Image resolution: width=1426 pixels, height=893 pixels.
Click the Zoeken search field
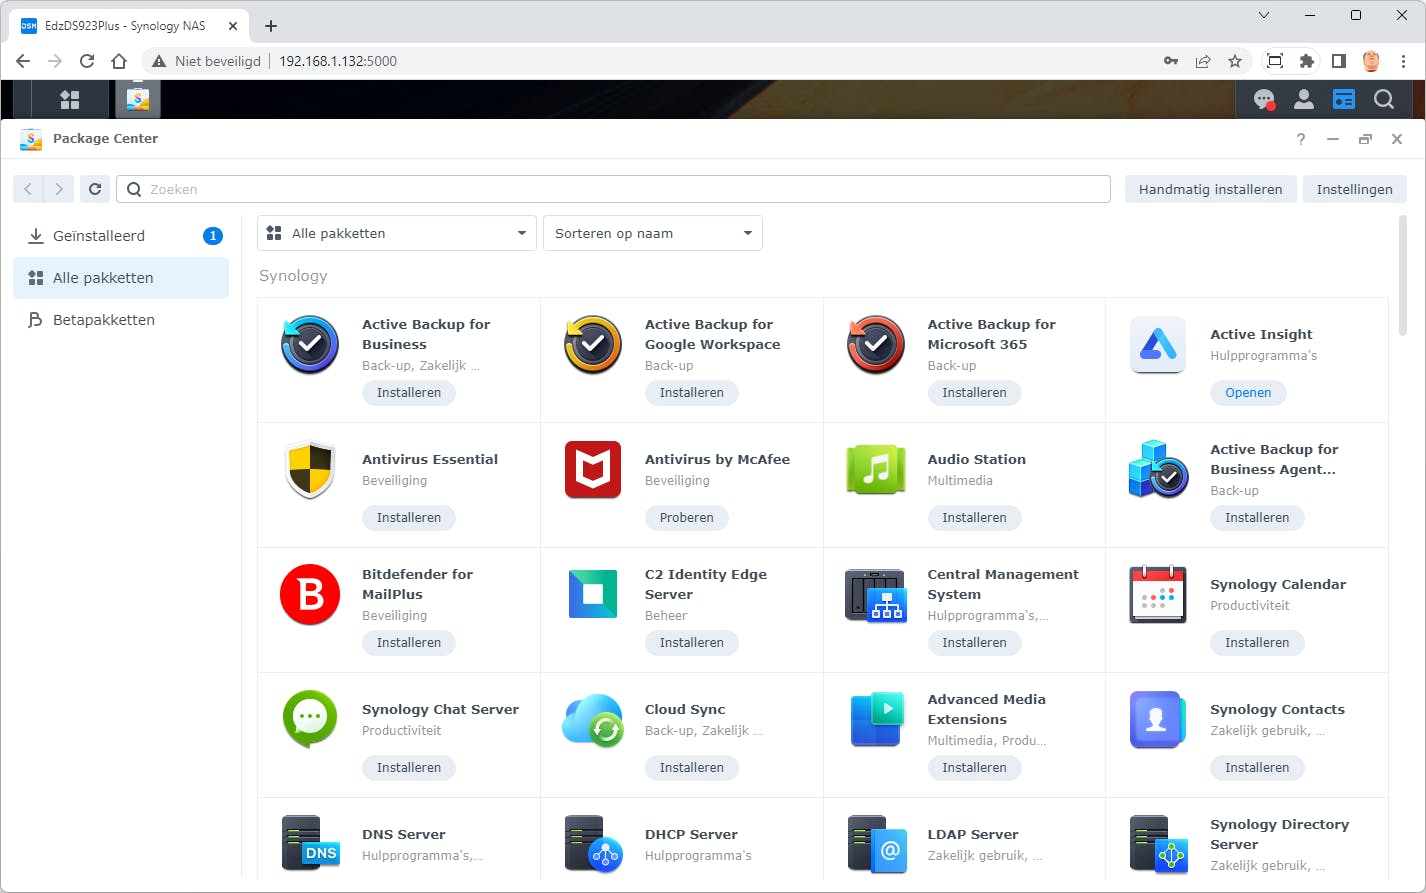pyautogui.click(x=613, y=189)
